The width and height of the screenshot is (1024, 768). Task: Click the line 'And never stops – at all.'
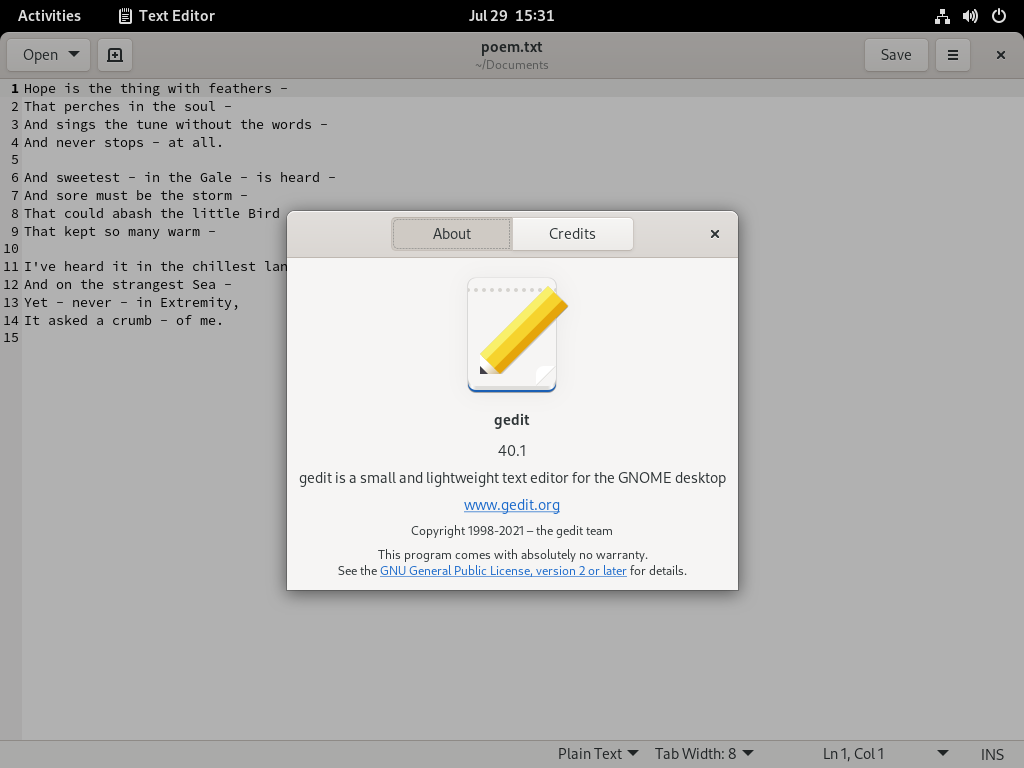point(123,142)
